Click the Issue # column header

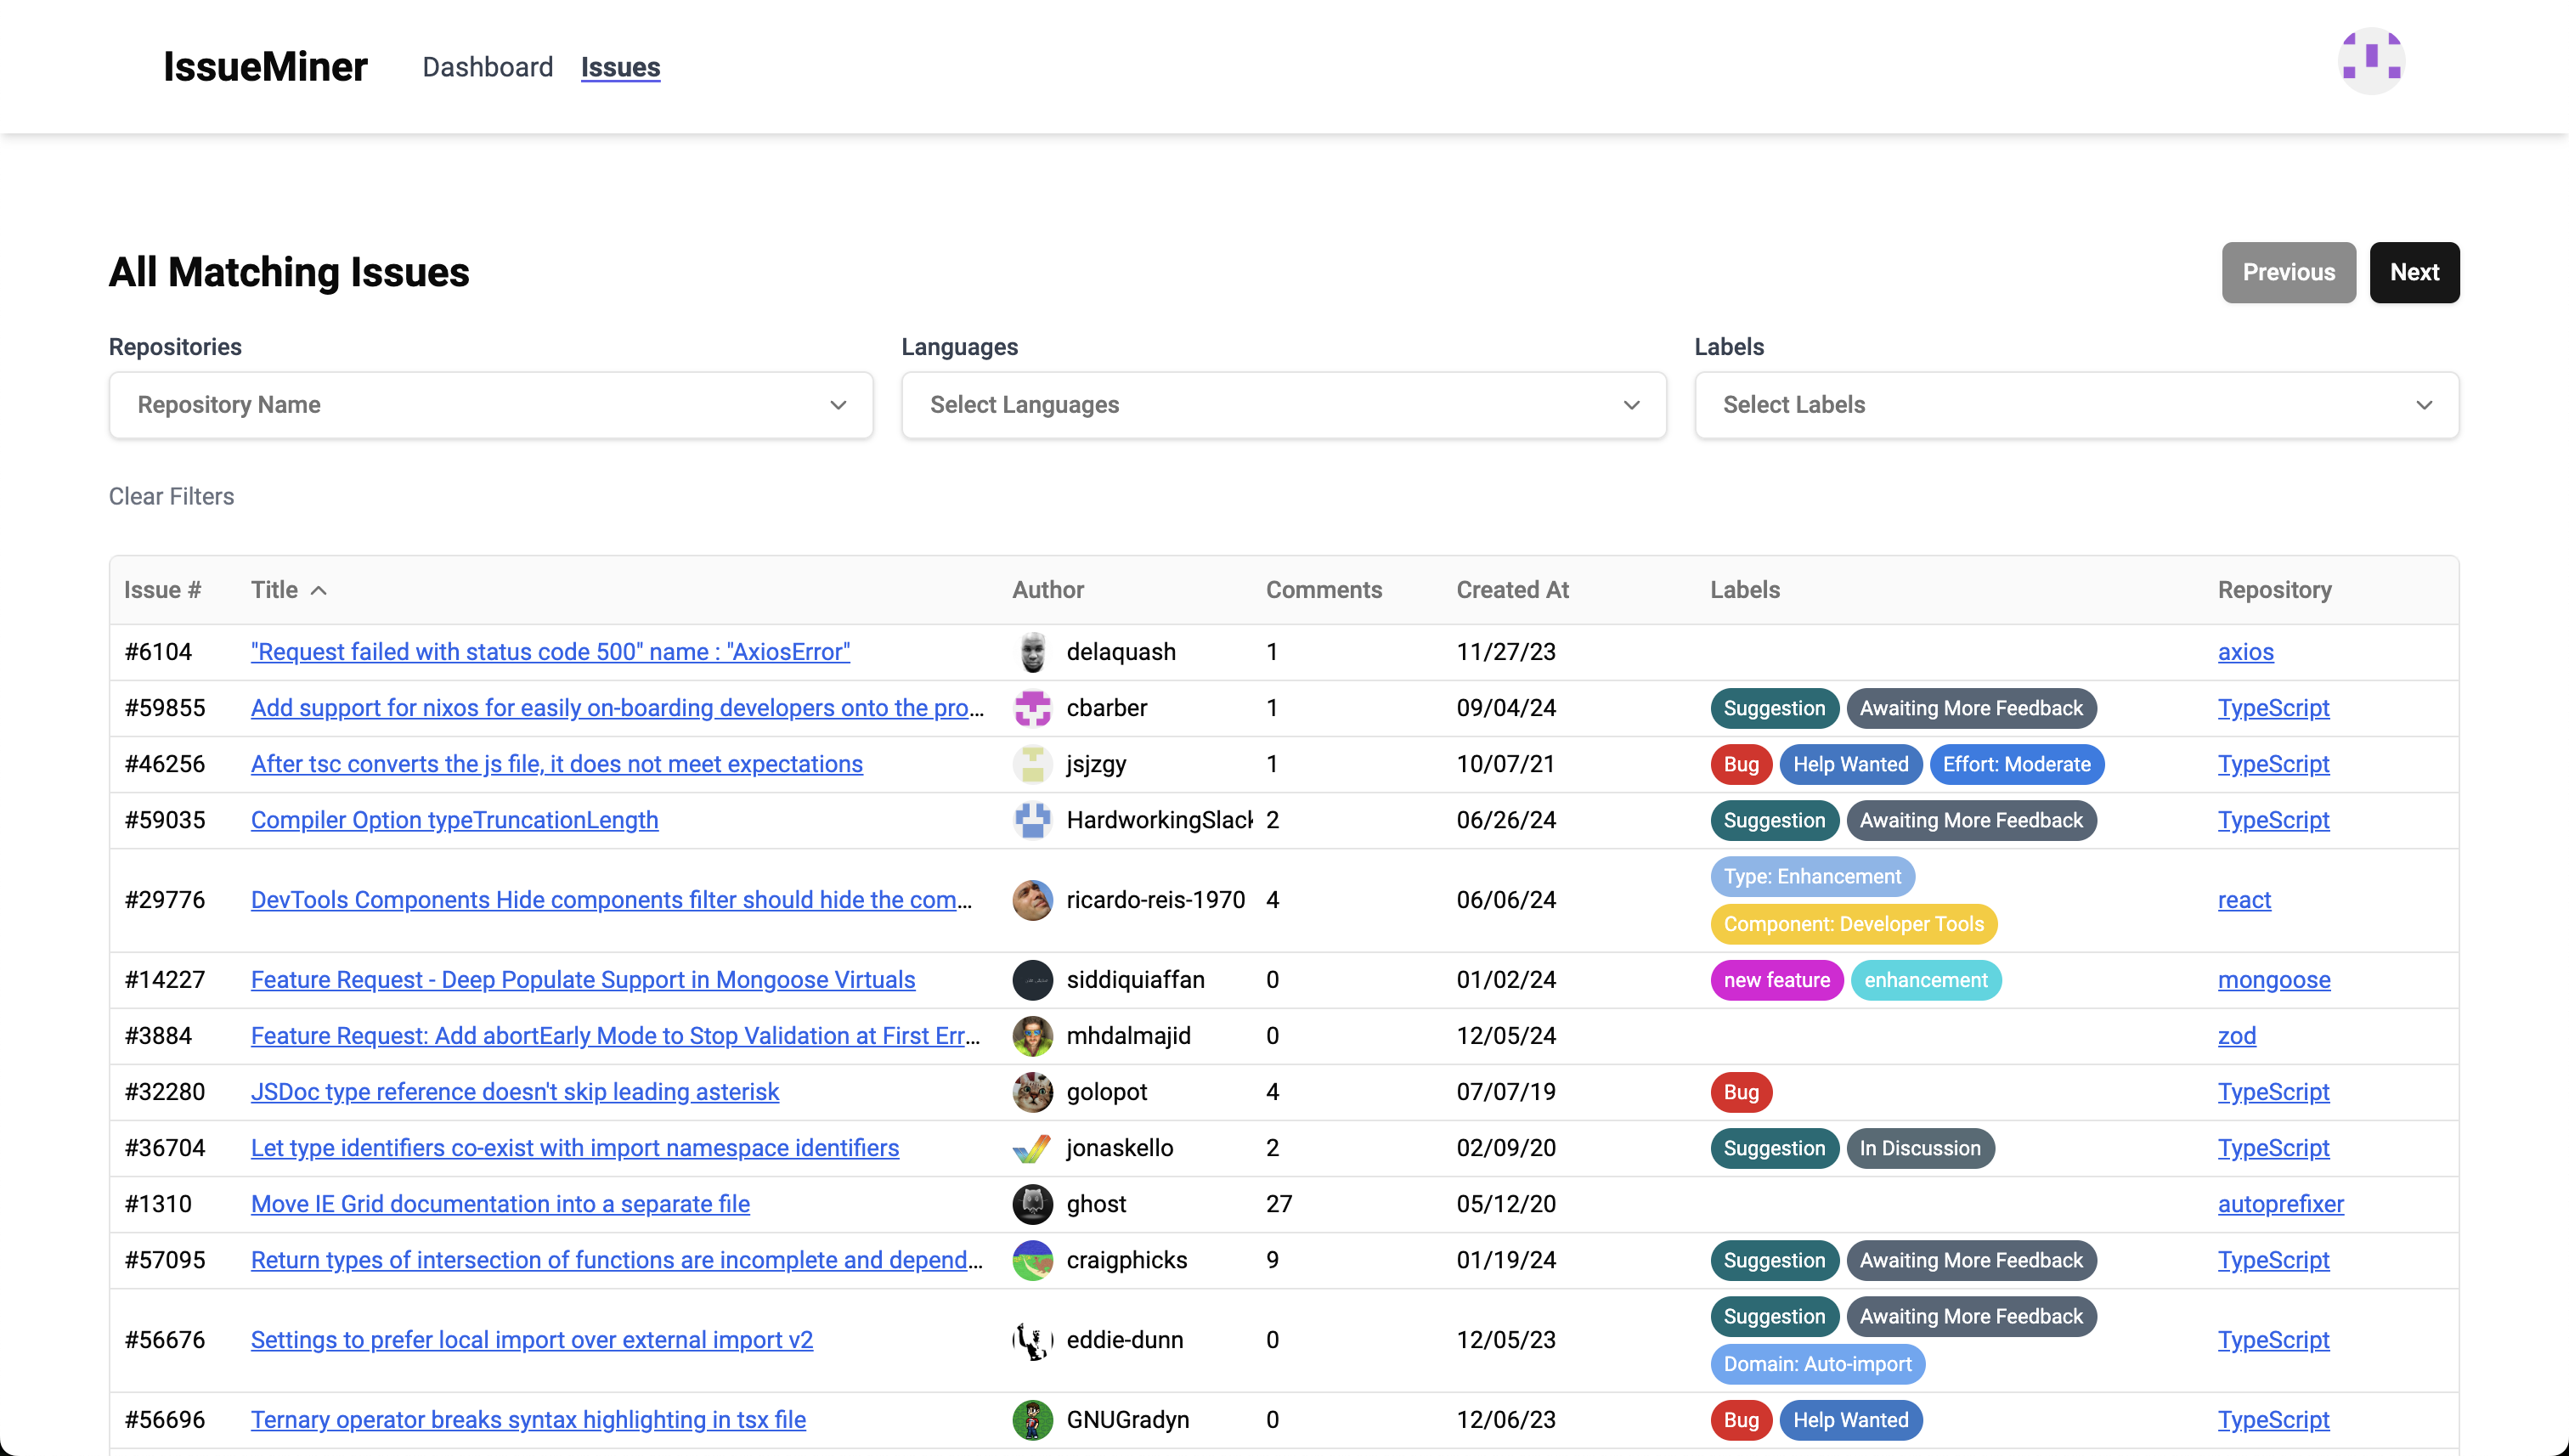point(162,590)
